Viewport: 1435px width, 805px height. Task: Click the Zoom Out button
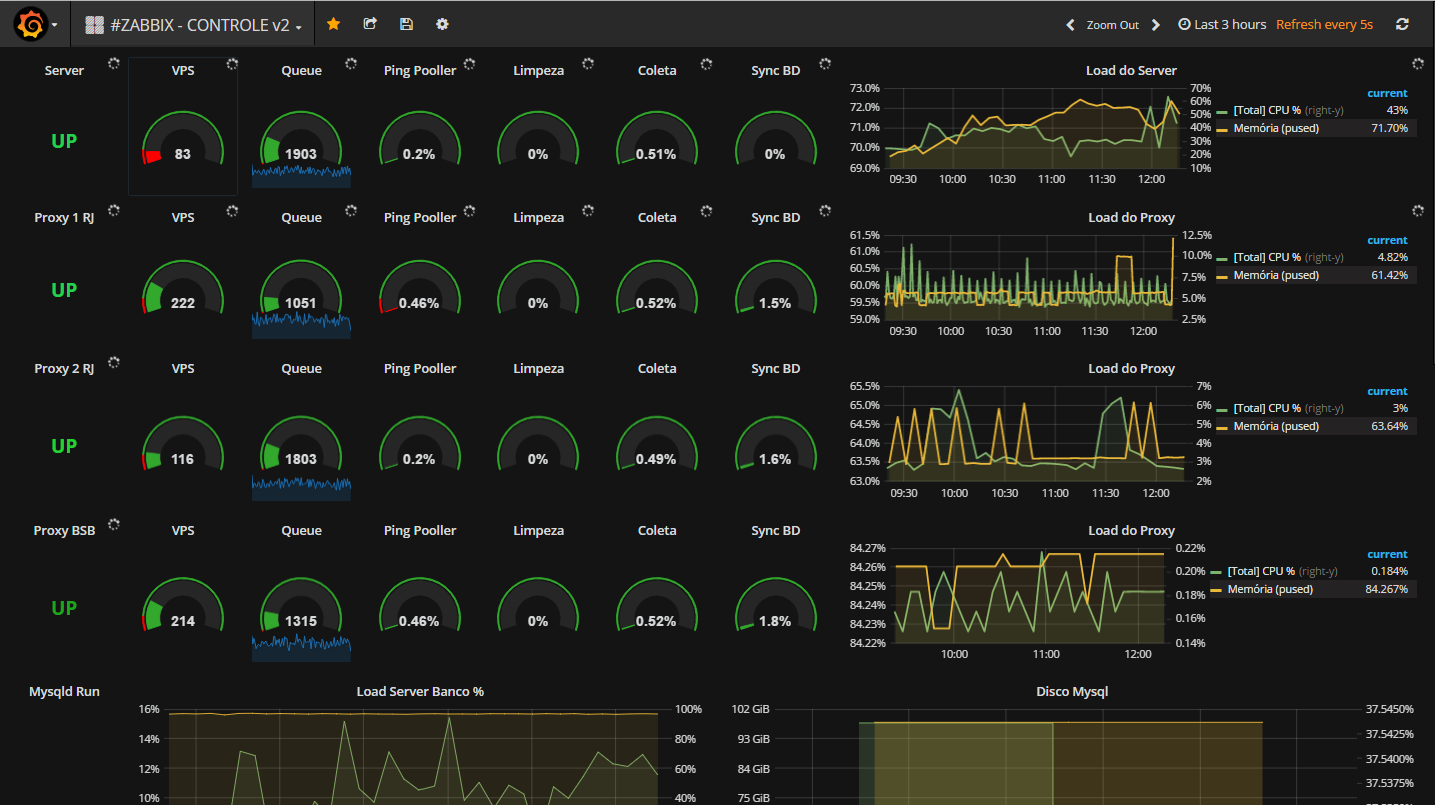(x=1113, y=25)
